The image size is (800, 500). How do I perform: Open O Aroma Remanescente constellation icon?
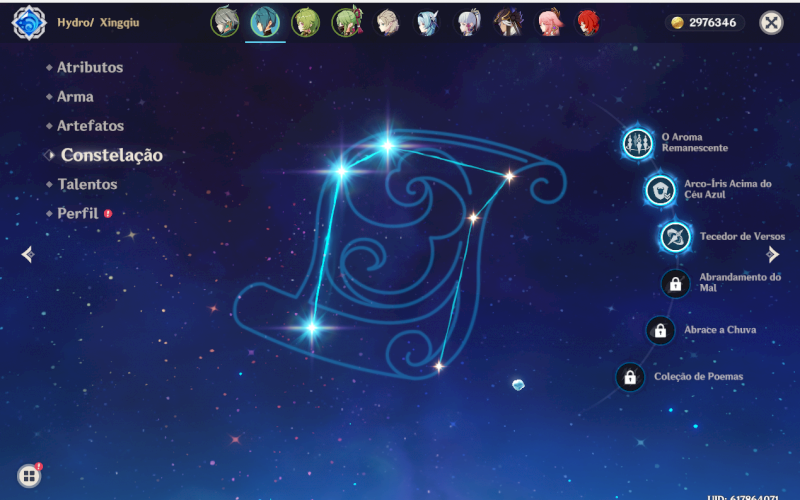point(637,143)
